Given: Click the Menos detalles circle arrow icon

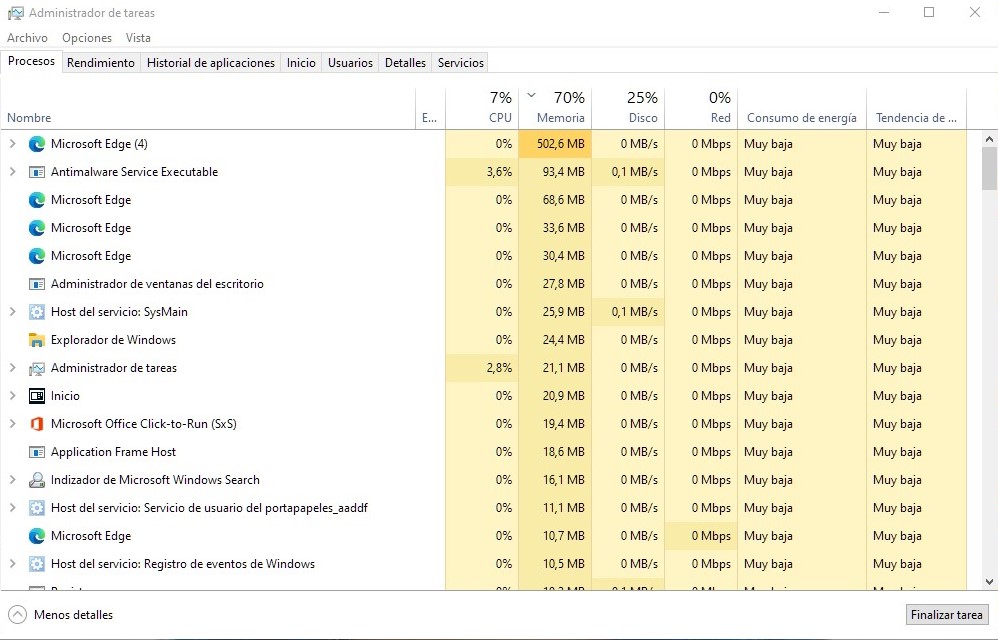Looking at the screenshot, I should pyautogui.click(x=18, y=615).
